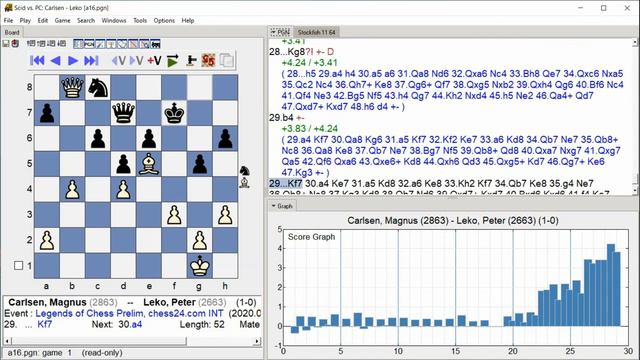Image resolution: width=640 pixels, height=360 pixels.
Task: Click the red database icon beside save
Action: pos(15,44)
